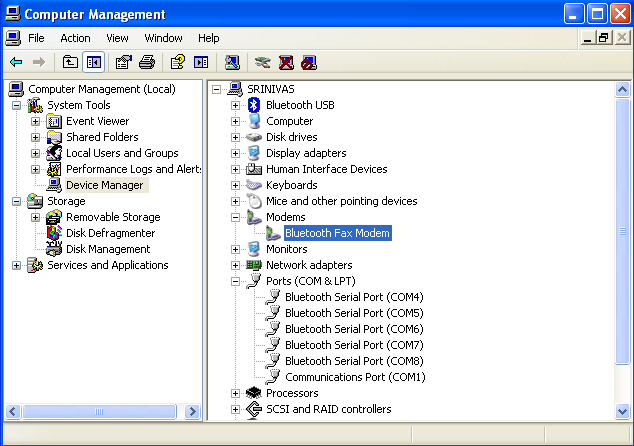634x446 pixels.
Task: Click the Disk Defragmenter icon
Action: click(54, 233)
